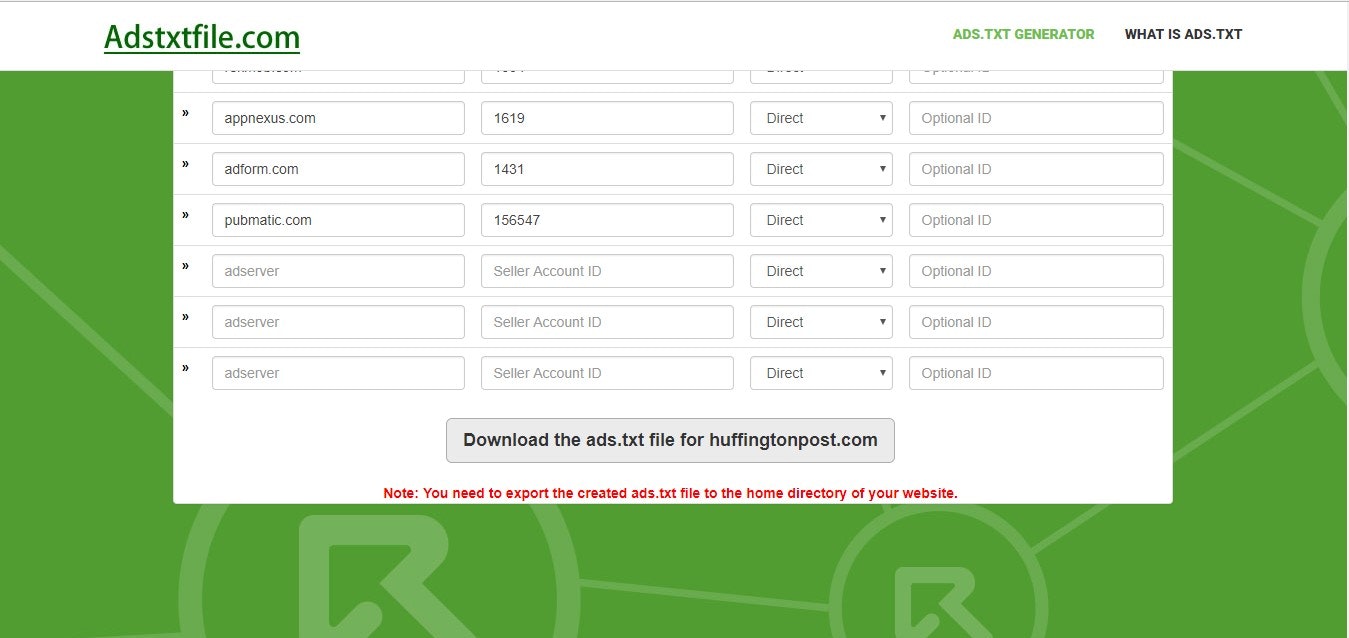Screen dimensions: 1349x638
Task: Open the Direct dropdown on the pubmatic.com row
Action: click(x=820, y=219)
